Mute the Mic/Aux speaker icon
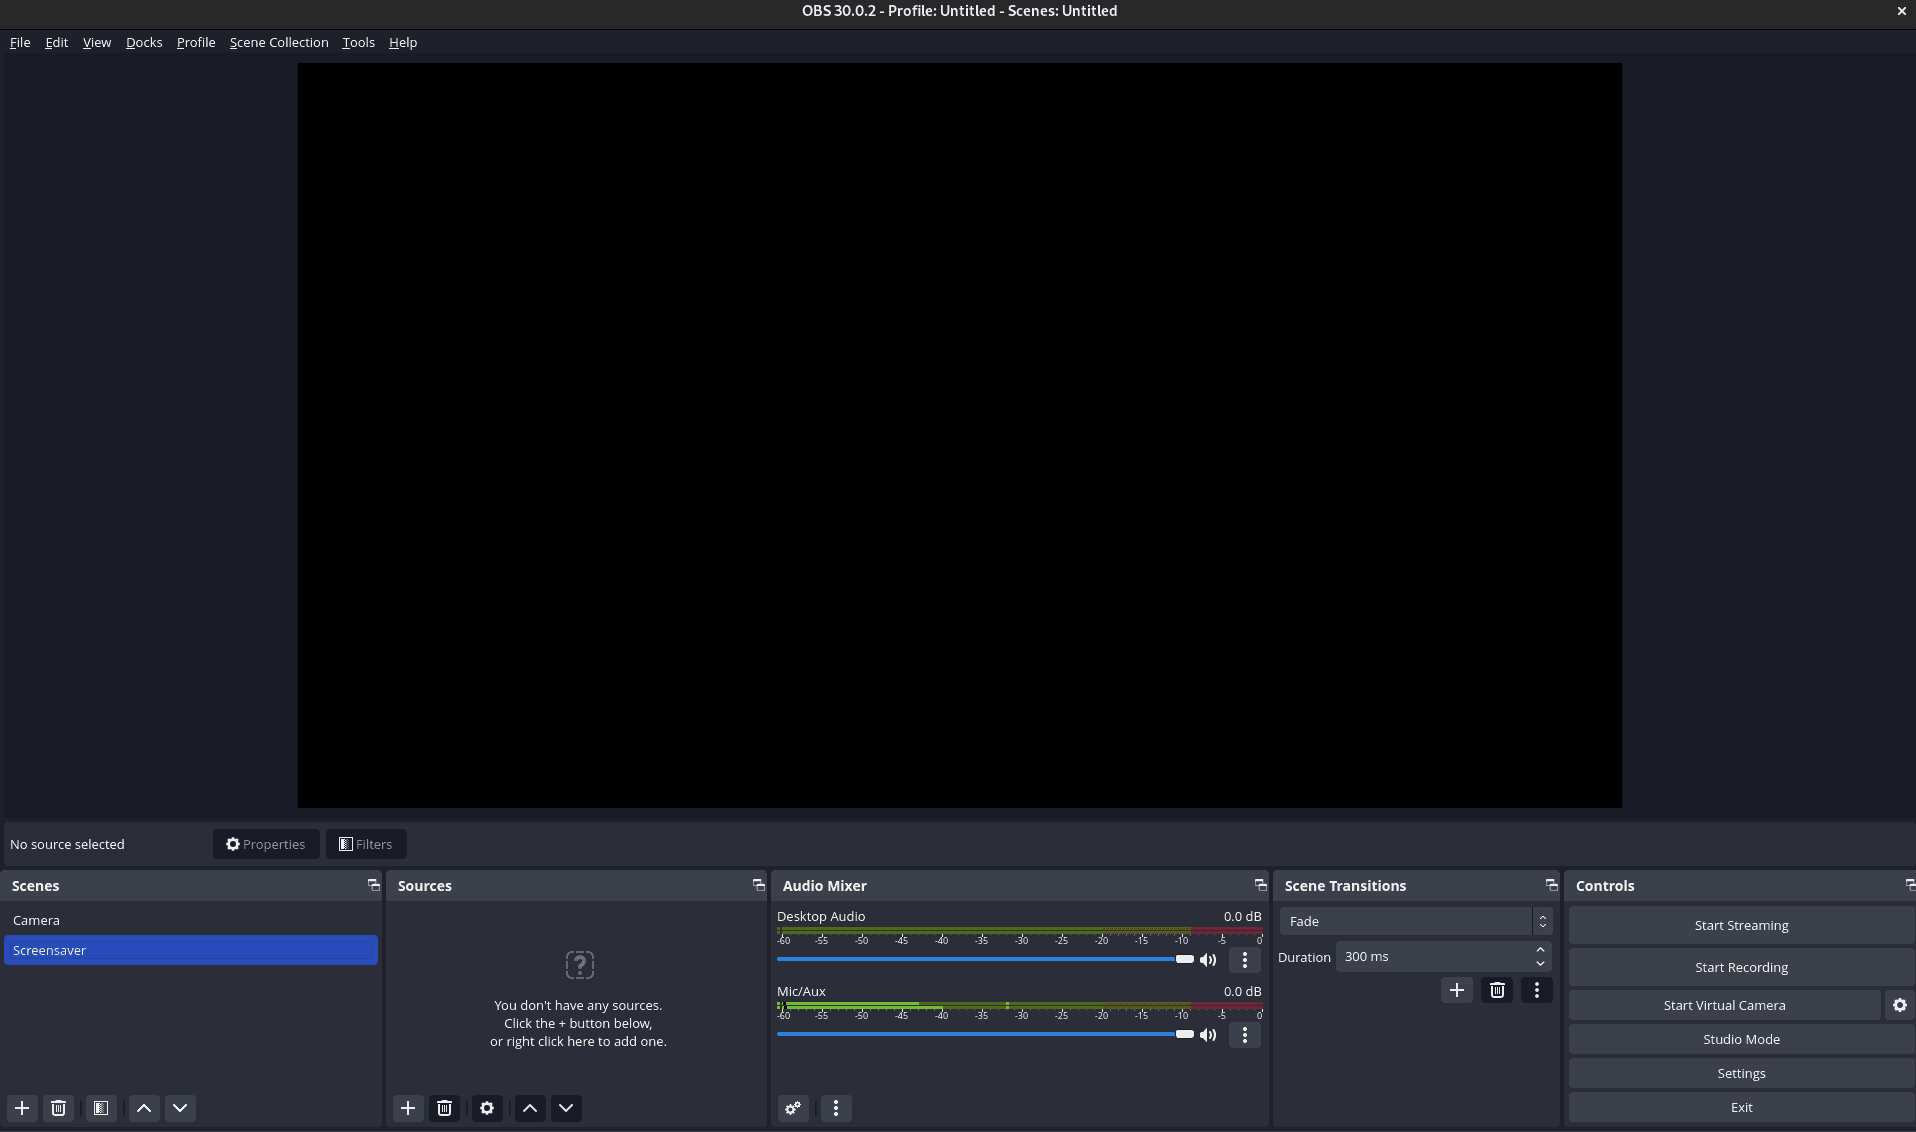1916x1132 pixels. pos(1208,1035)
